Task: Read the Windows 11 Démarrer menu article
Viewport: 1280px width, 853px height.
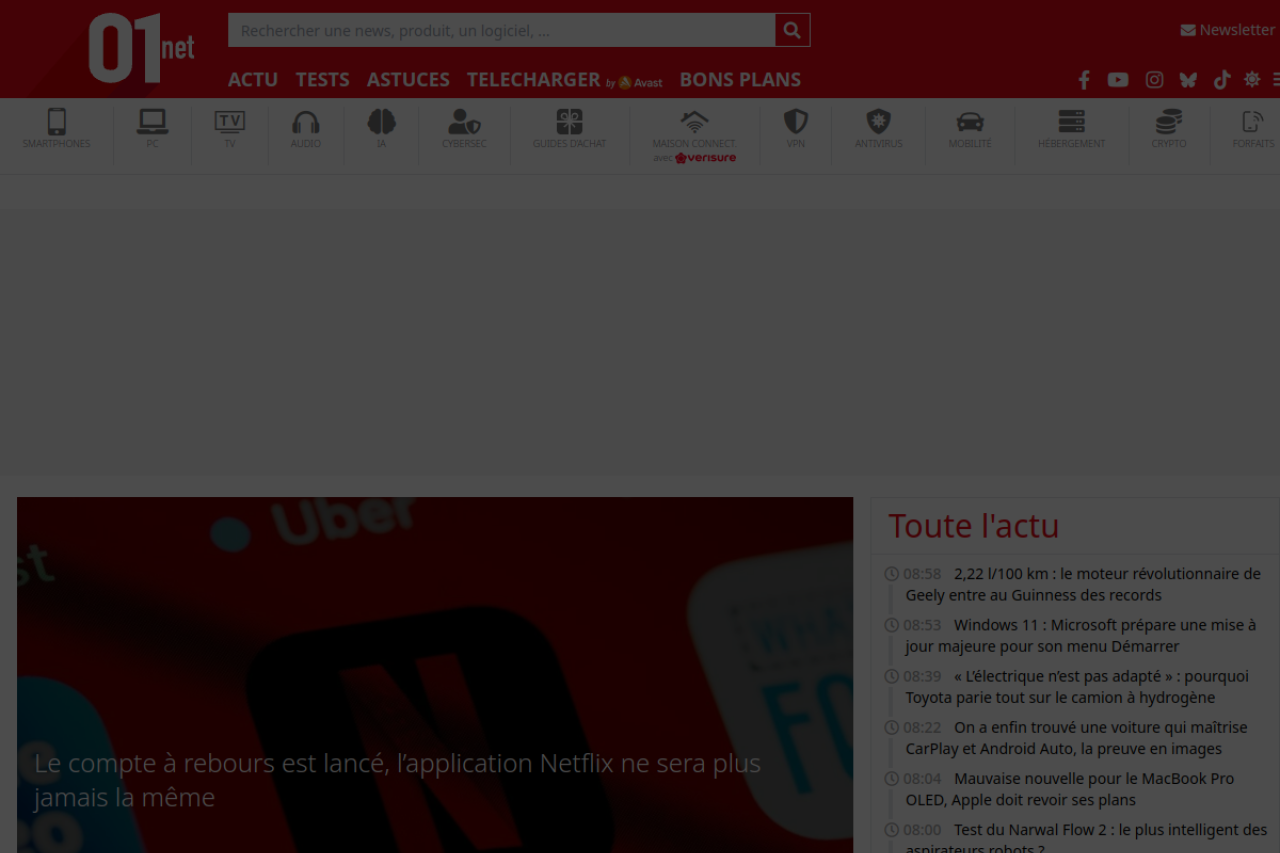Action: [x=1080, y=636]
